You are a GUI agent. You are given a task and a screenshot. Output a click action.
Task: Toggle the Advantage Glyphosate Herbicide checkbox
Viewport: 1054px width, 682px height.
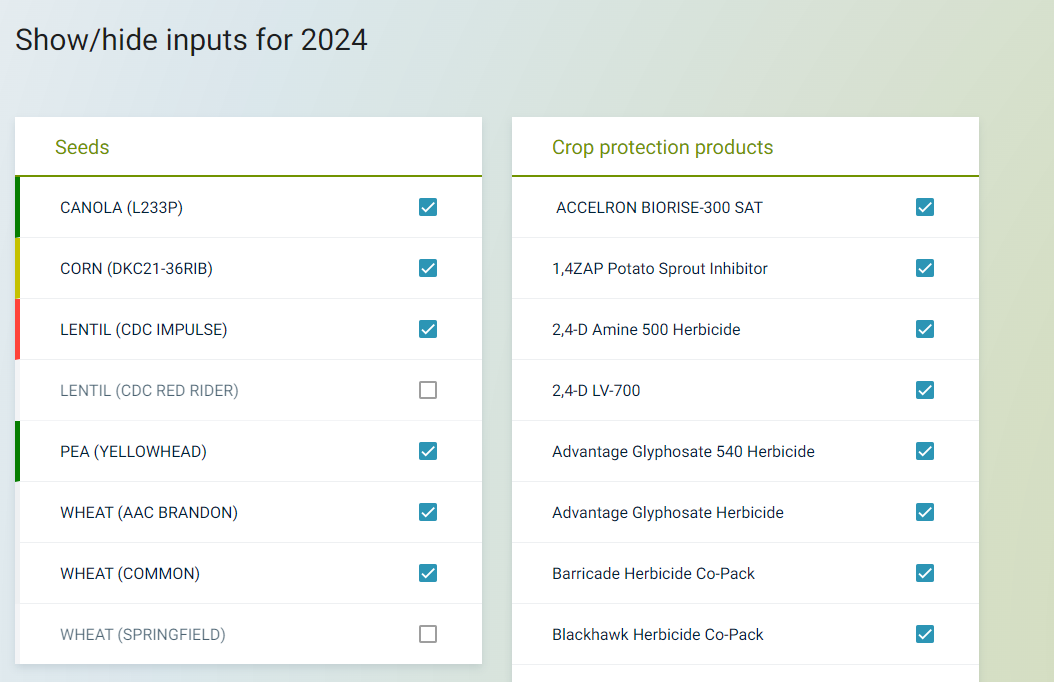coord(925,512)
